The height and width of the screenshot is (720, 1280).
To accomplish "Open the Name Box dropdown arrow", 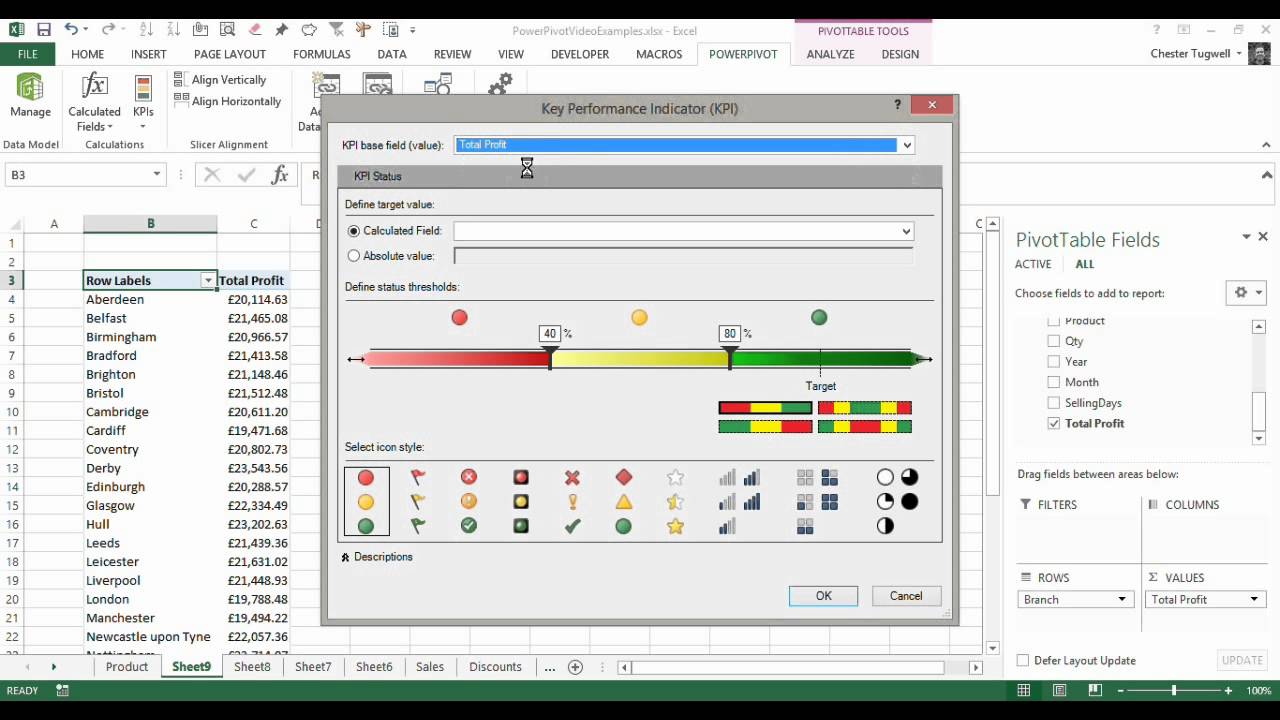I will [x=156, y=175].
